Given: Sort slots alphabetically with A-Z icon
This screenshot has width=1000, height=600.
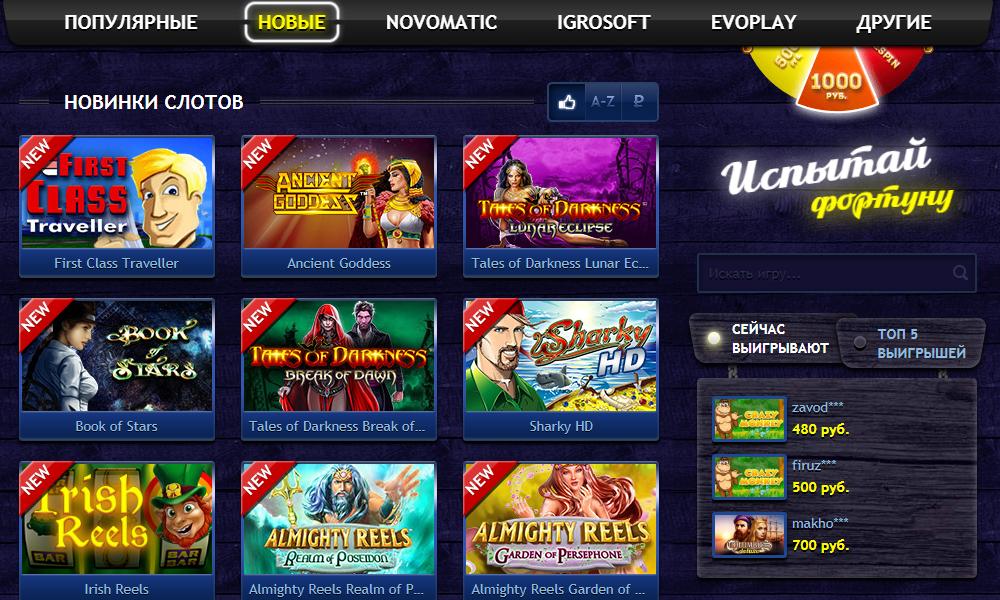Looking at the screenshot, I should pyautogui.click(x=603, y=102).
